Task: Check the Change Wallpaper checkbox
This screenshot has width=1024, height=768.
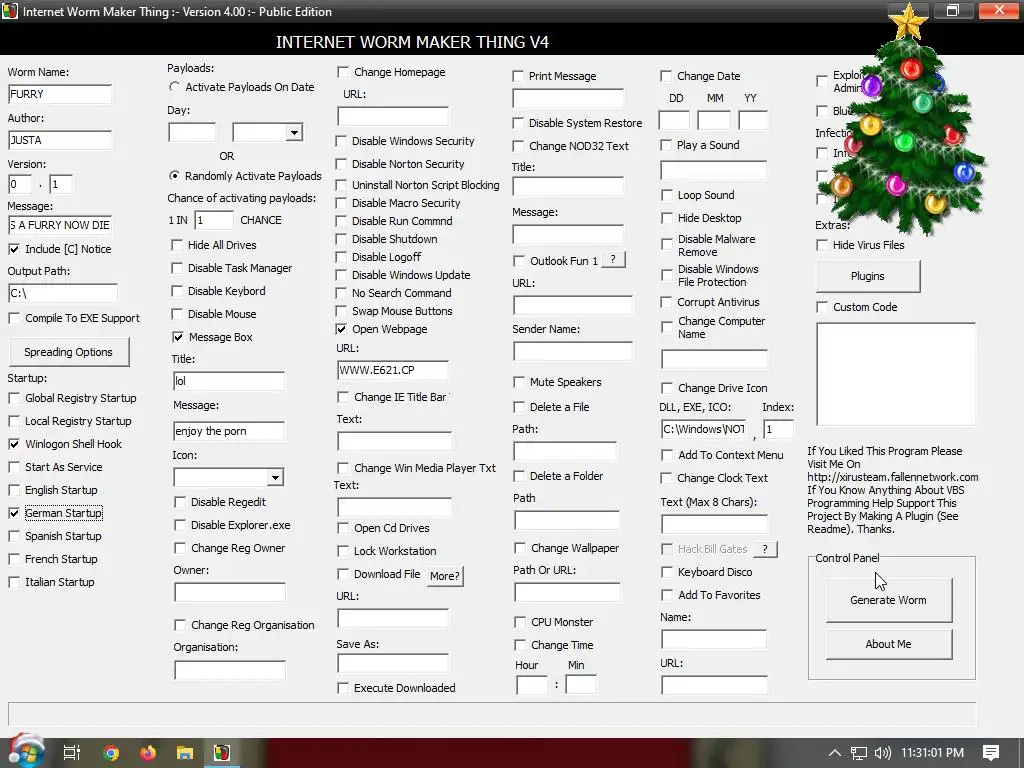Action: (x=520, y=548)
